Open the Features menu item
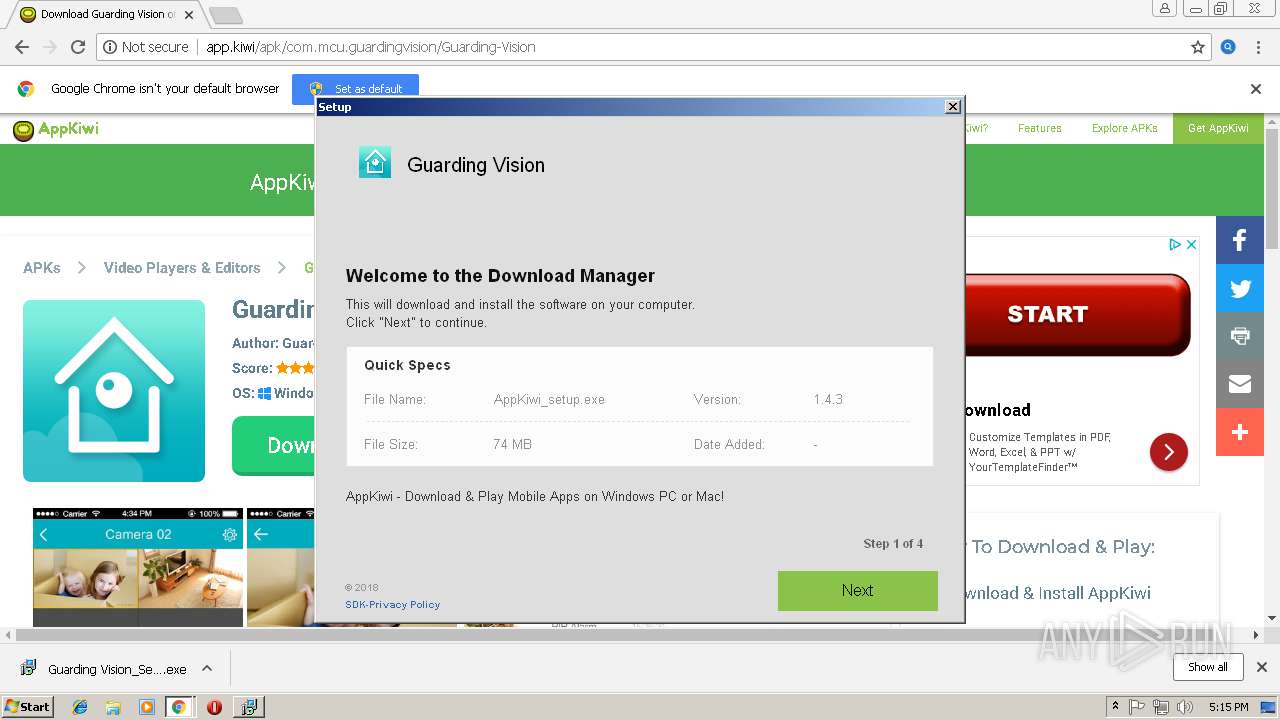Image resolution: width=1280 pixels, height=720 pixels. pyautogui.click(x=1040, y=128)
